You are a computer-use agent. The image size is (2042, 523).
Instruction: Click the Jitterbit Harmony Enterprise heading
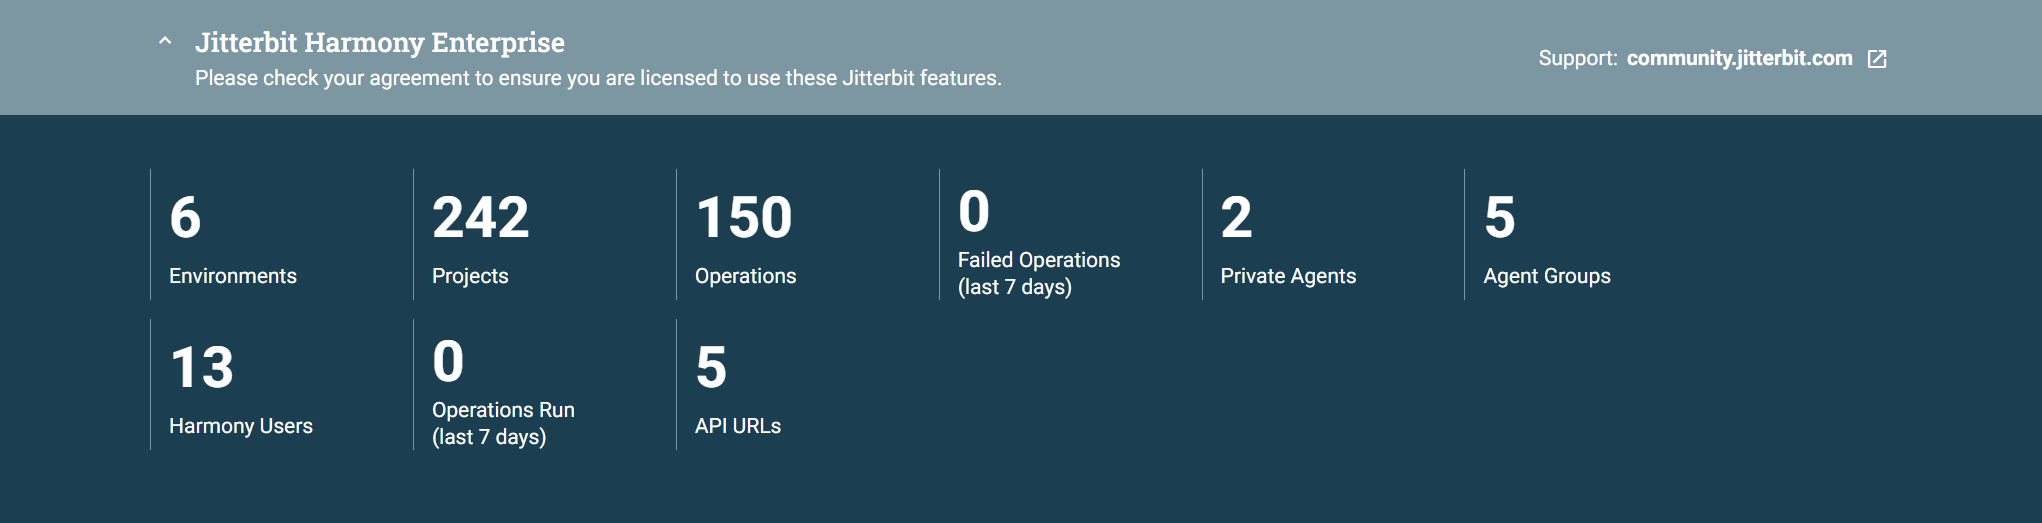379,43
